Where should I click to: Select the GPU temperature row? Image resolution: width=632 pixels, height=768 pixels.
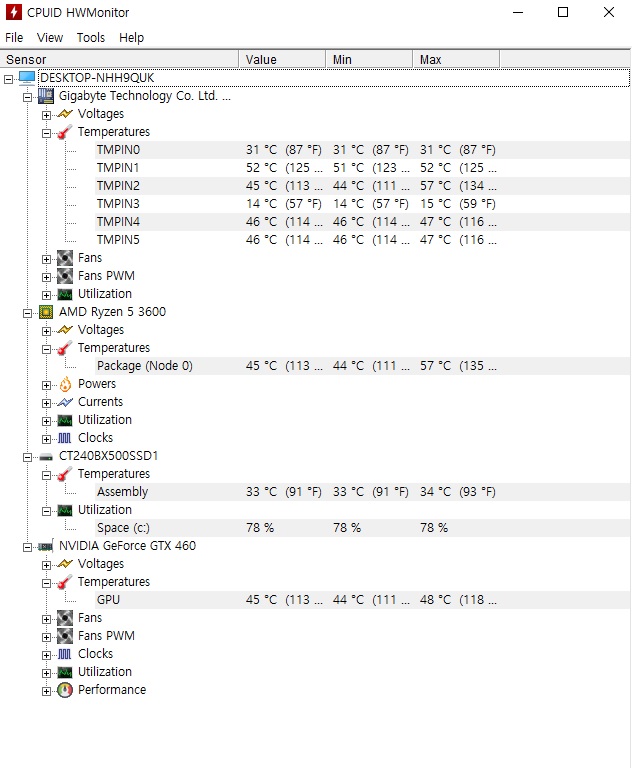tap(363, 600)
